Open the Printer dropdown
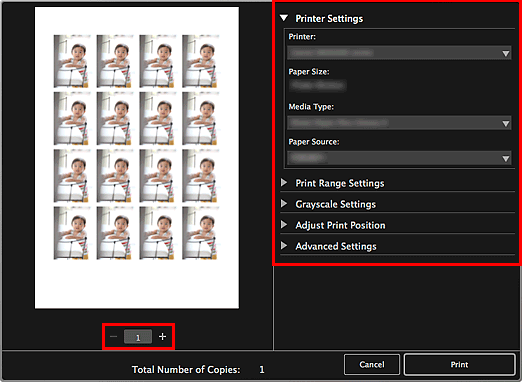The width and height of the screenshot is (522, 382). click(x=399, y=53)
